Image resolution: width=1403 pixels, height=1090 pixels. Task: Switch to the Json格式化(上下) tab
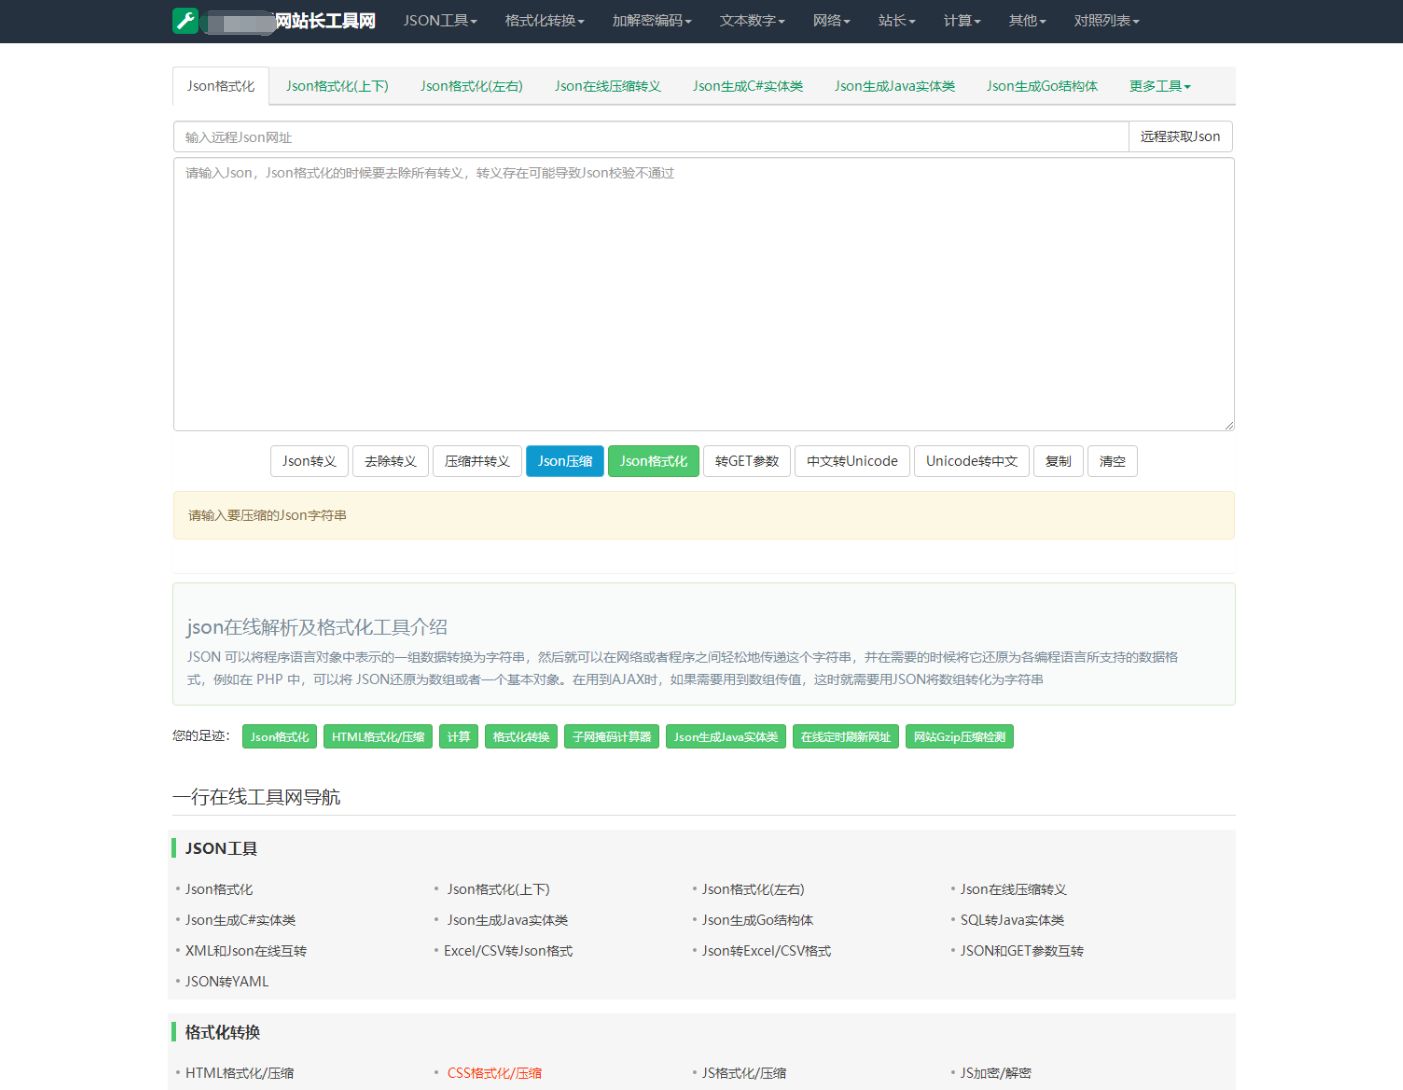tap(337, 86)
